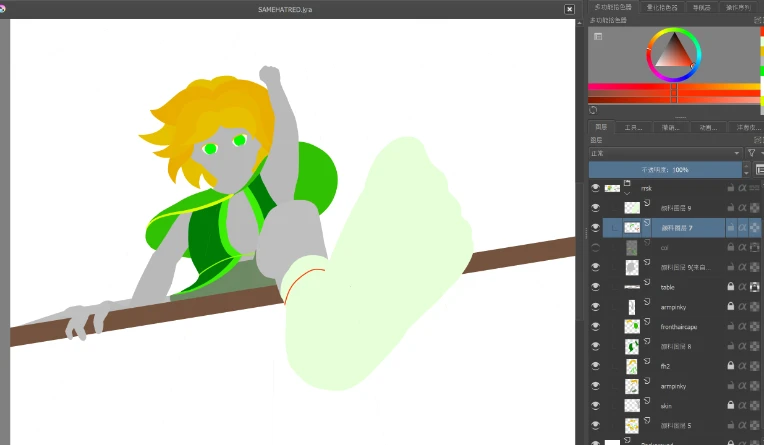Viewport: 764px width, 445px height.
Task: Toggle lock on the 颜料图层 5 layer
Action: click(x=730, y=426)
